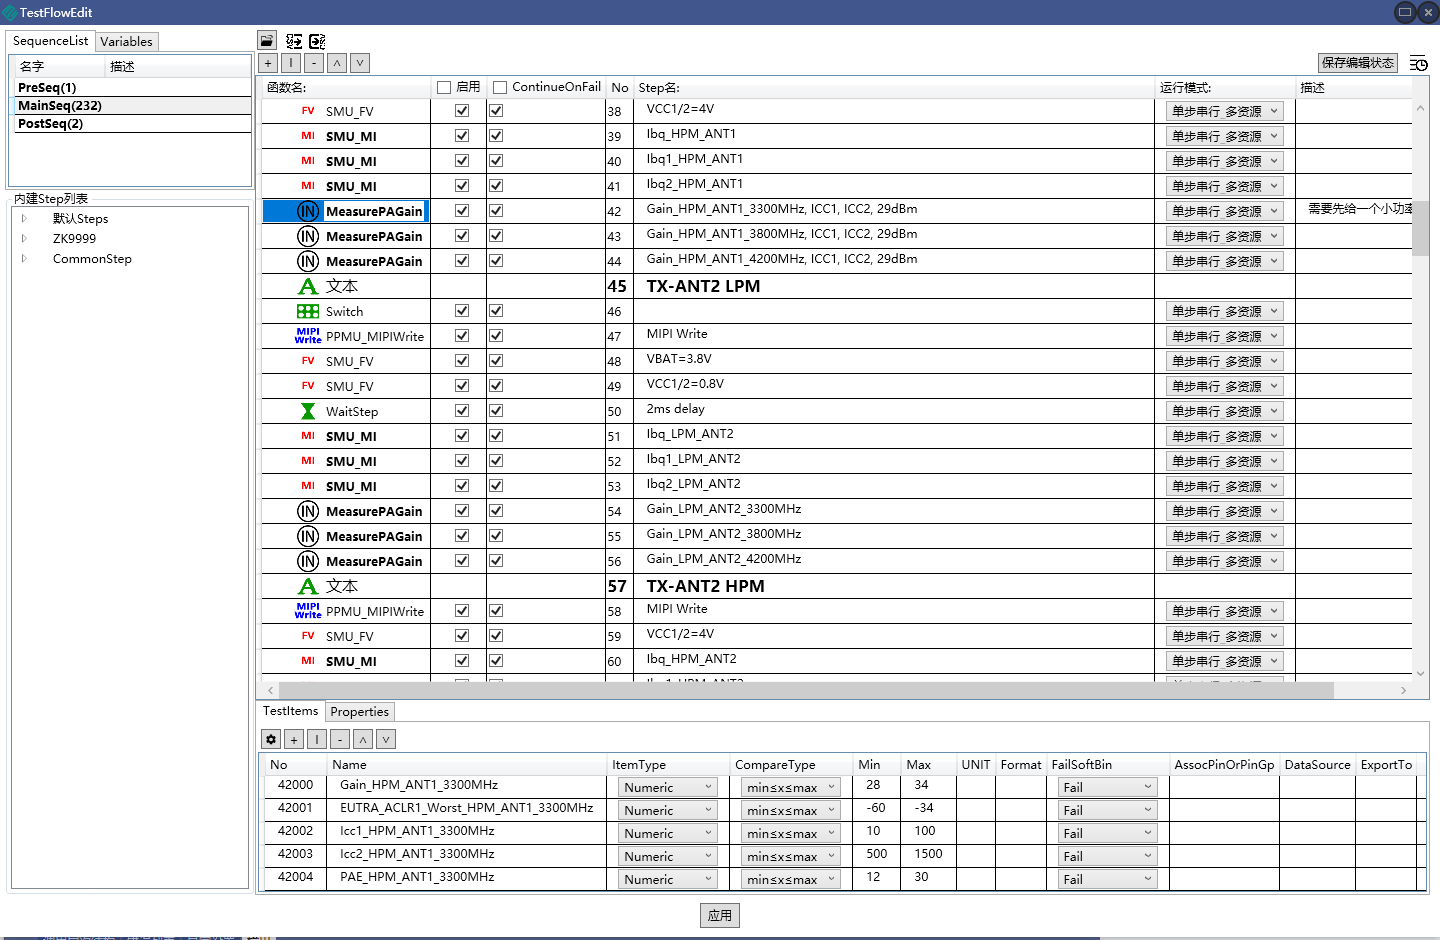The height and width of the screenshot is (940, 1440).
Task: Click the MIPI Write icon of step 47
Action: point(308,336)
